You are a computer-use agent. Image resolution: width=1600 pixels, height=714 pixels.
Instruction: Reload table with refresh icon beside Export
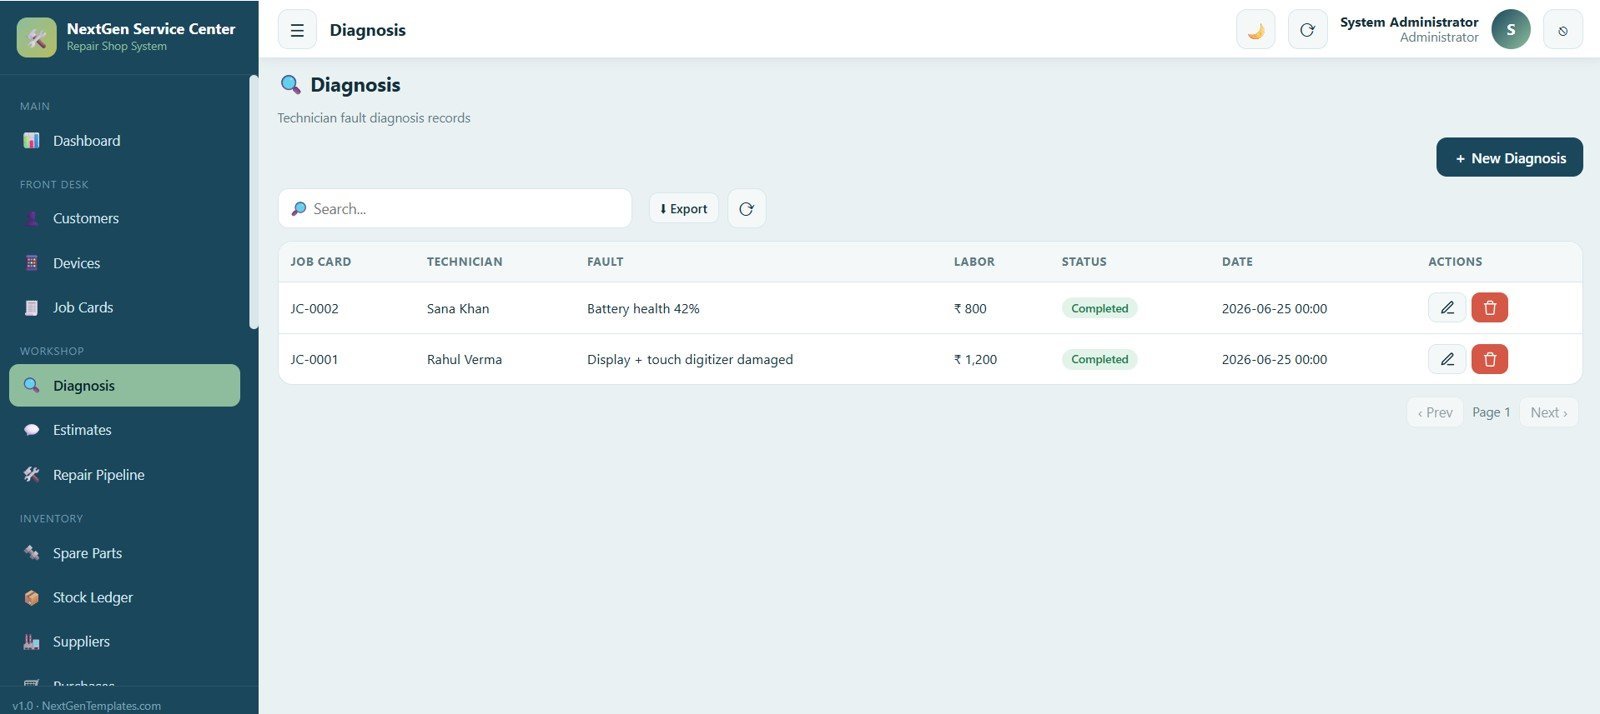click(746, 208)
